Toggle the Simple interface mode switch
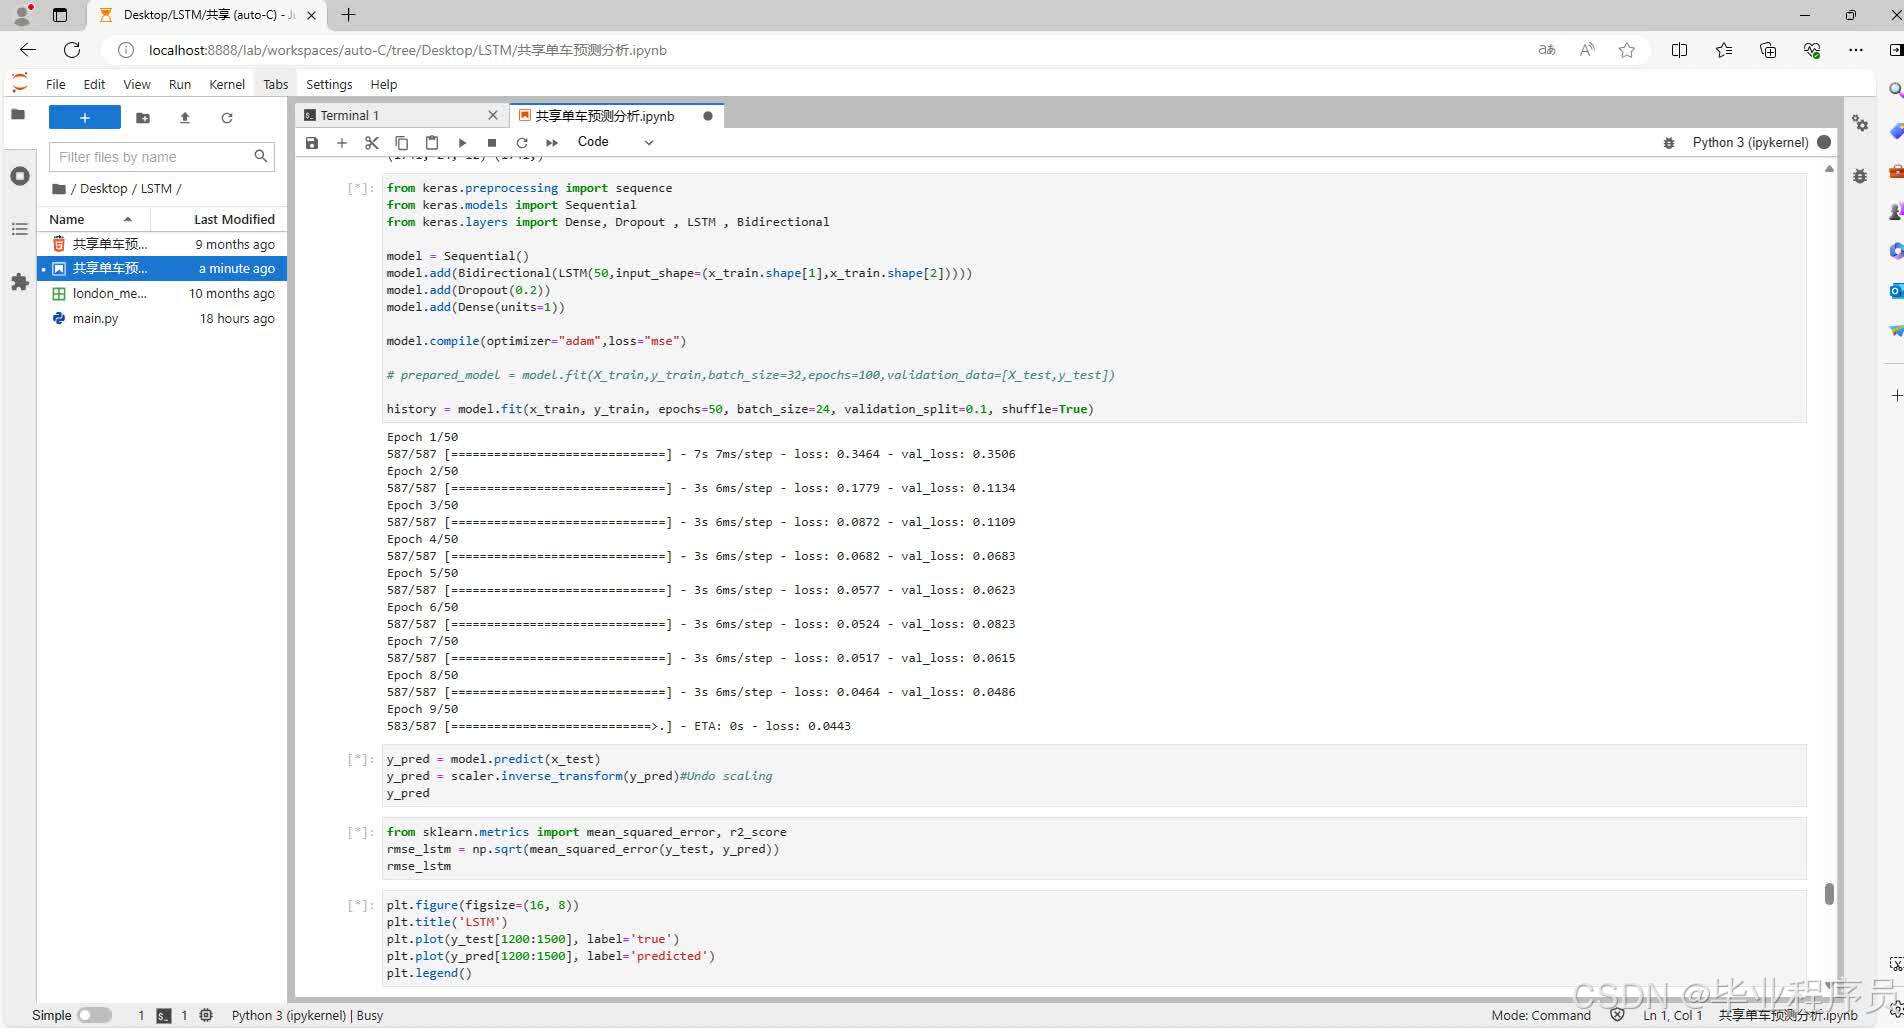 tap(95, 1015)
